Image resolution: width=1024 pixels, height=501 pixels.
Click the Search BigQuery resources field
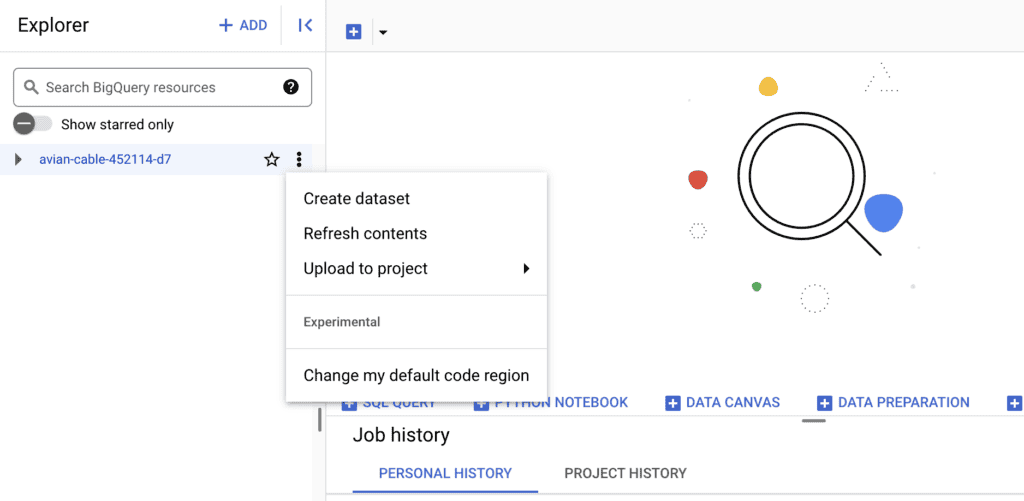tap(163, 88)
